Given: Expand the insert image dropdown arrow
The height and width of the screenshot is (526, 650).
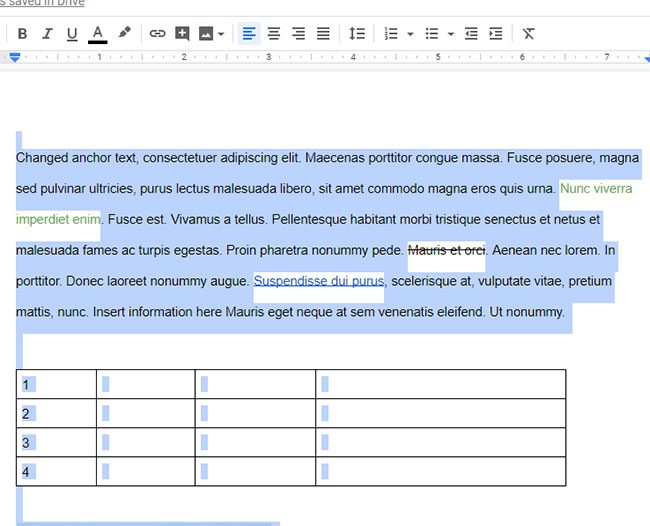Looking at the screenshot, I should (221, 34).
